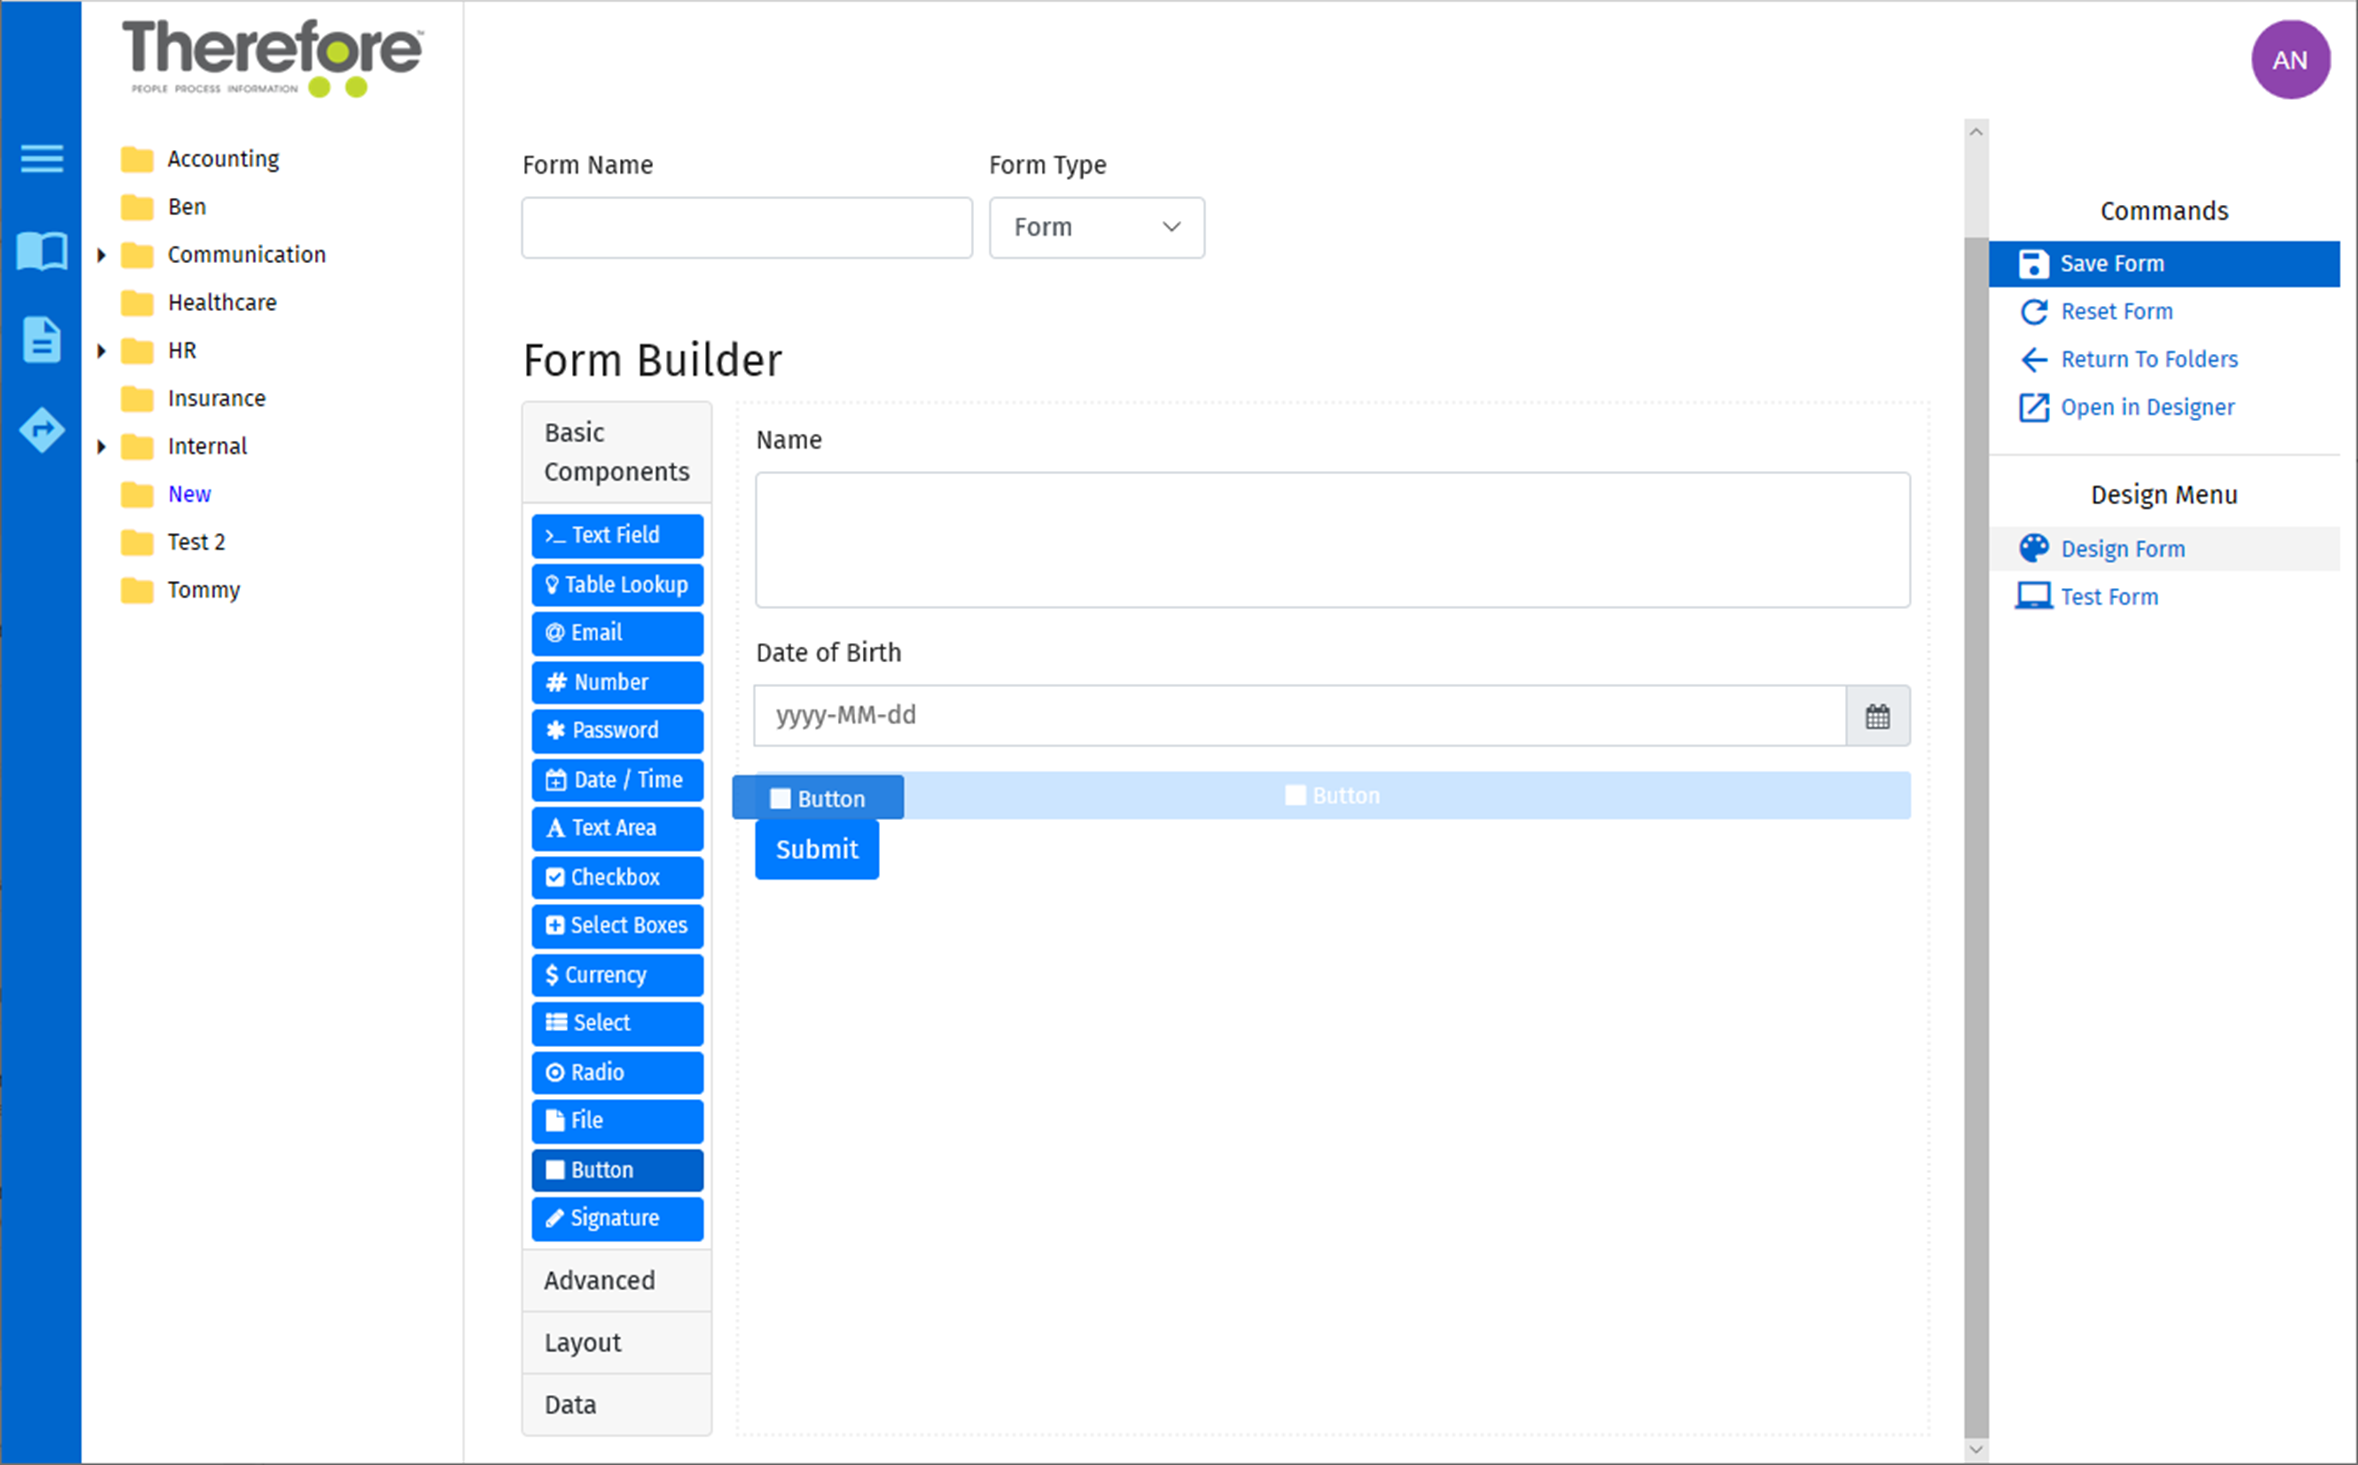Toggle the checkbox on the right Button element
Image resolution: width=2358 pixels, height=1465 pixels.
click(1295, 794)
